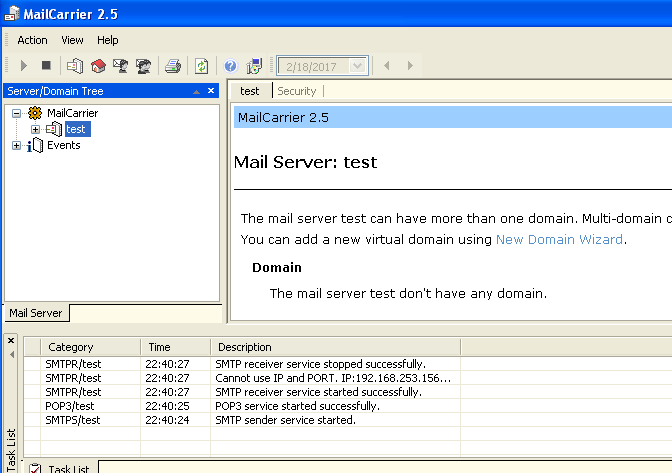Click the blue help question mark icon

[231, 66]
